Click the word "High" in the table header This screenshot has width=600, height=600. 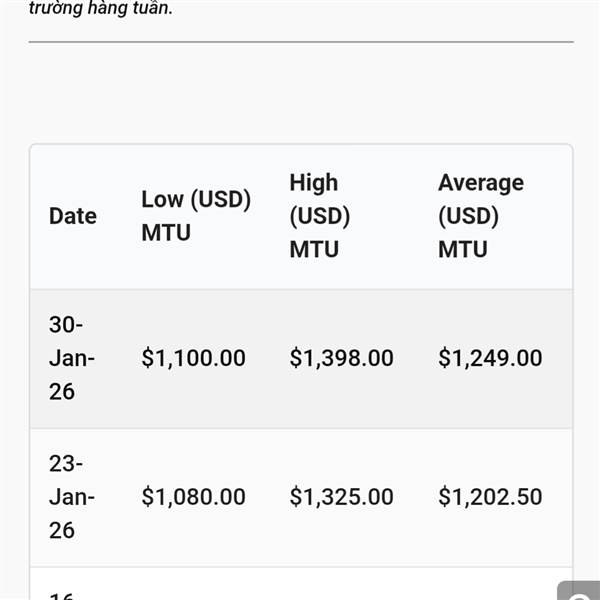314,183
